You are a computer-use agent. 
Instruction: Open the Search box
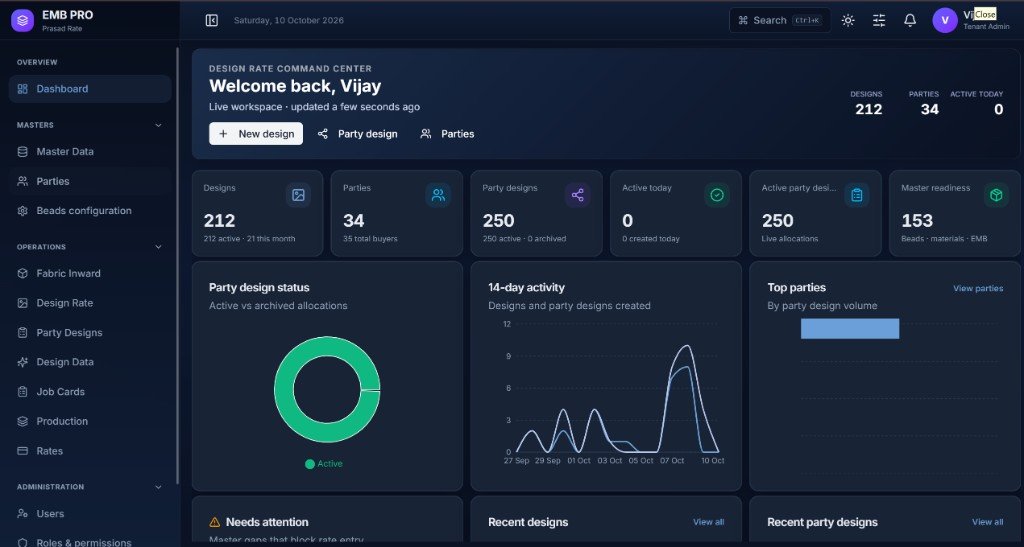[780, 20]
